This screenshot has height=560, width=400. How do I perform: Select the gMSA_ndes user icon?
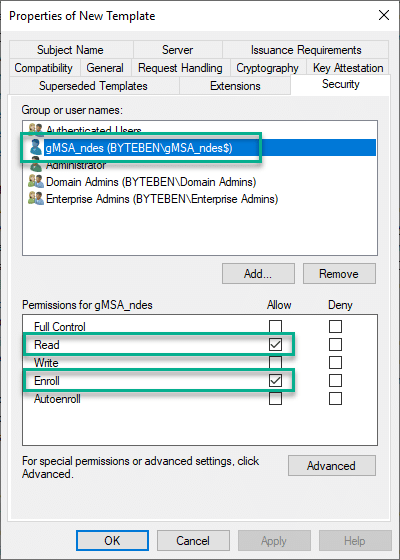[x=36, y=148]
